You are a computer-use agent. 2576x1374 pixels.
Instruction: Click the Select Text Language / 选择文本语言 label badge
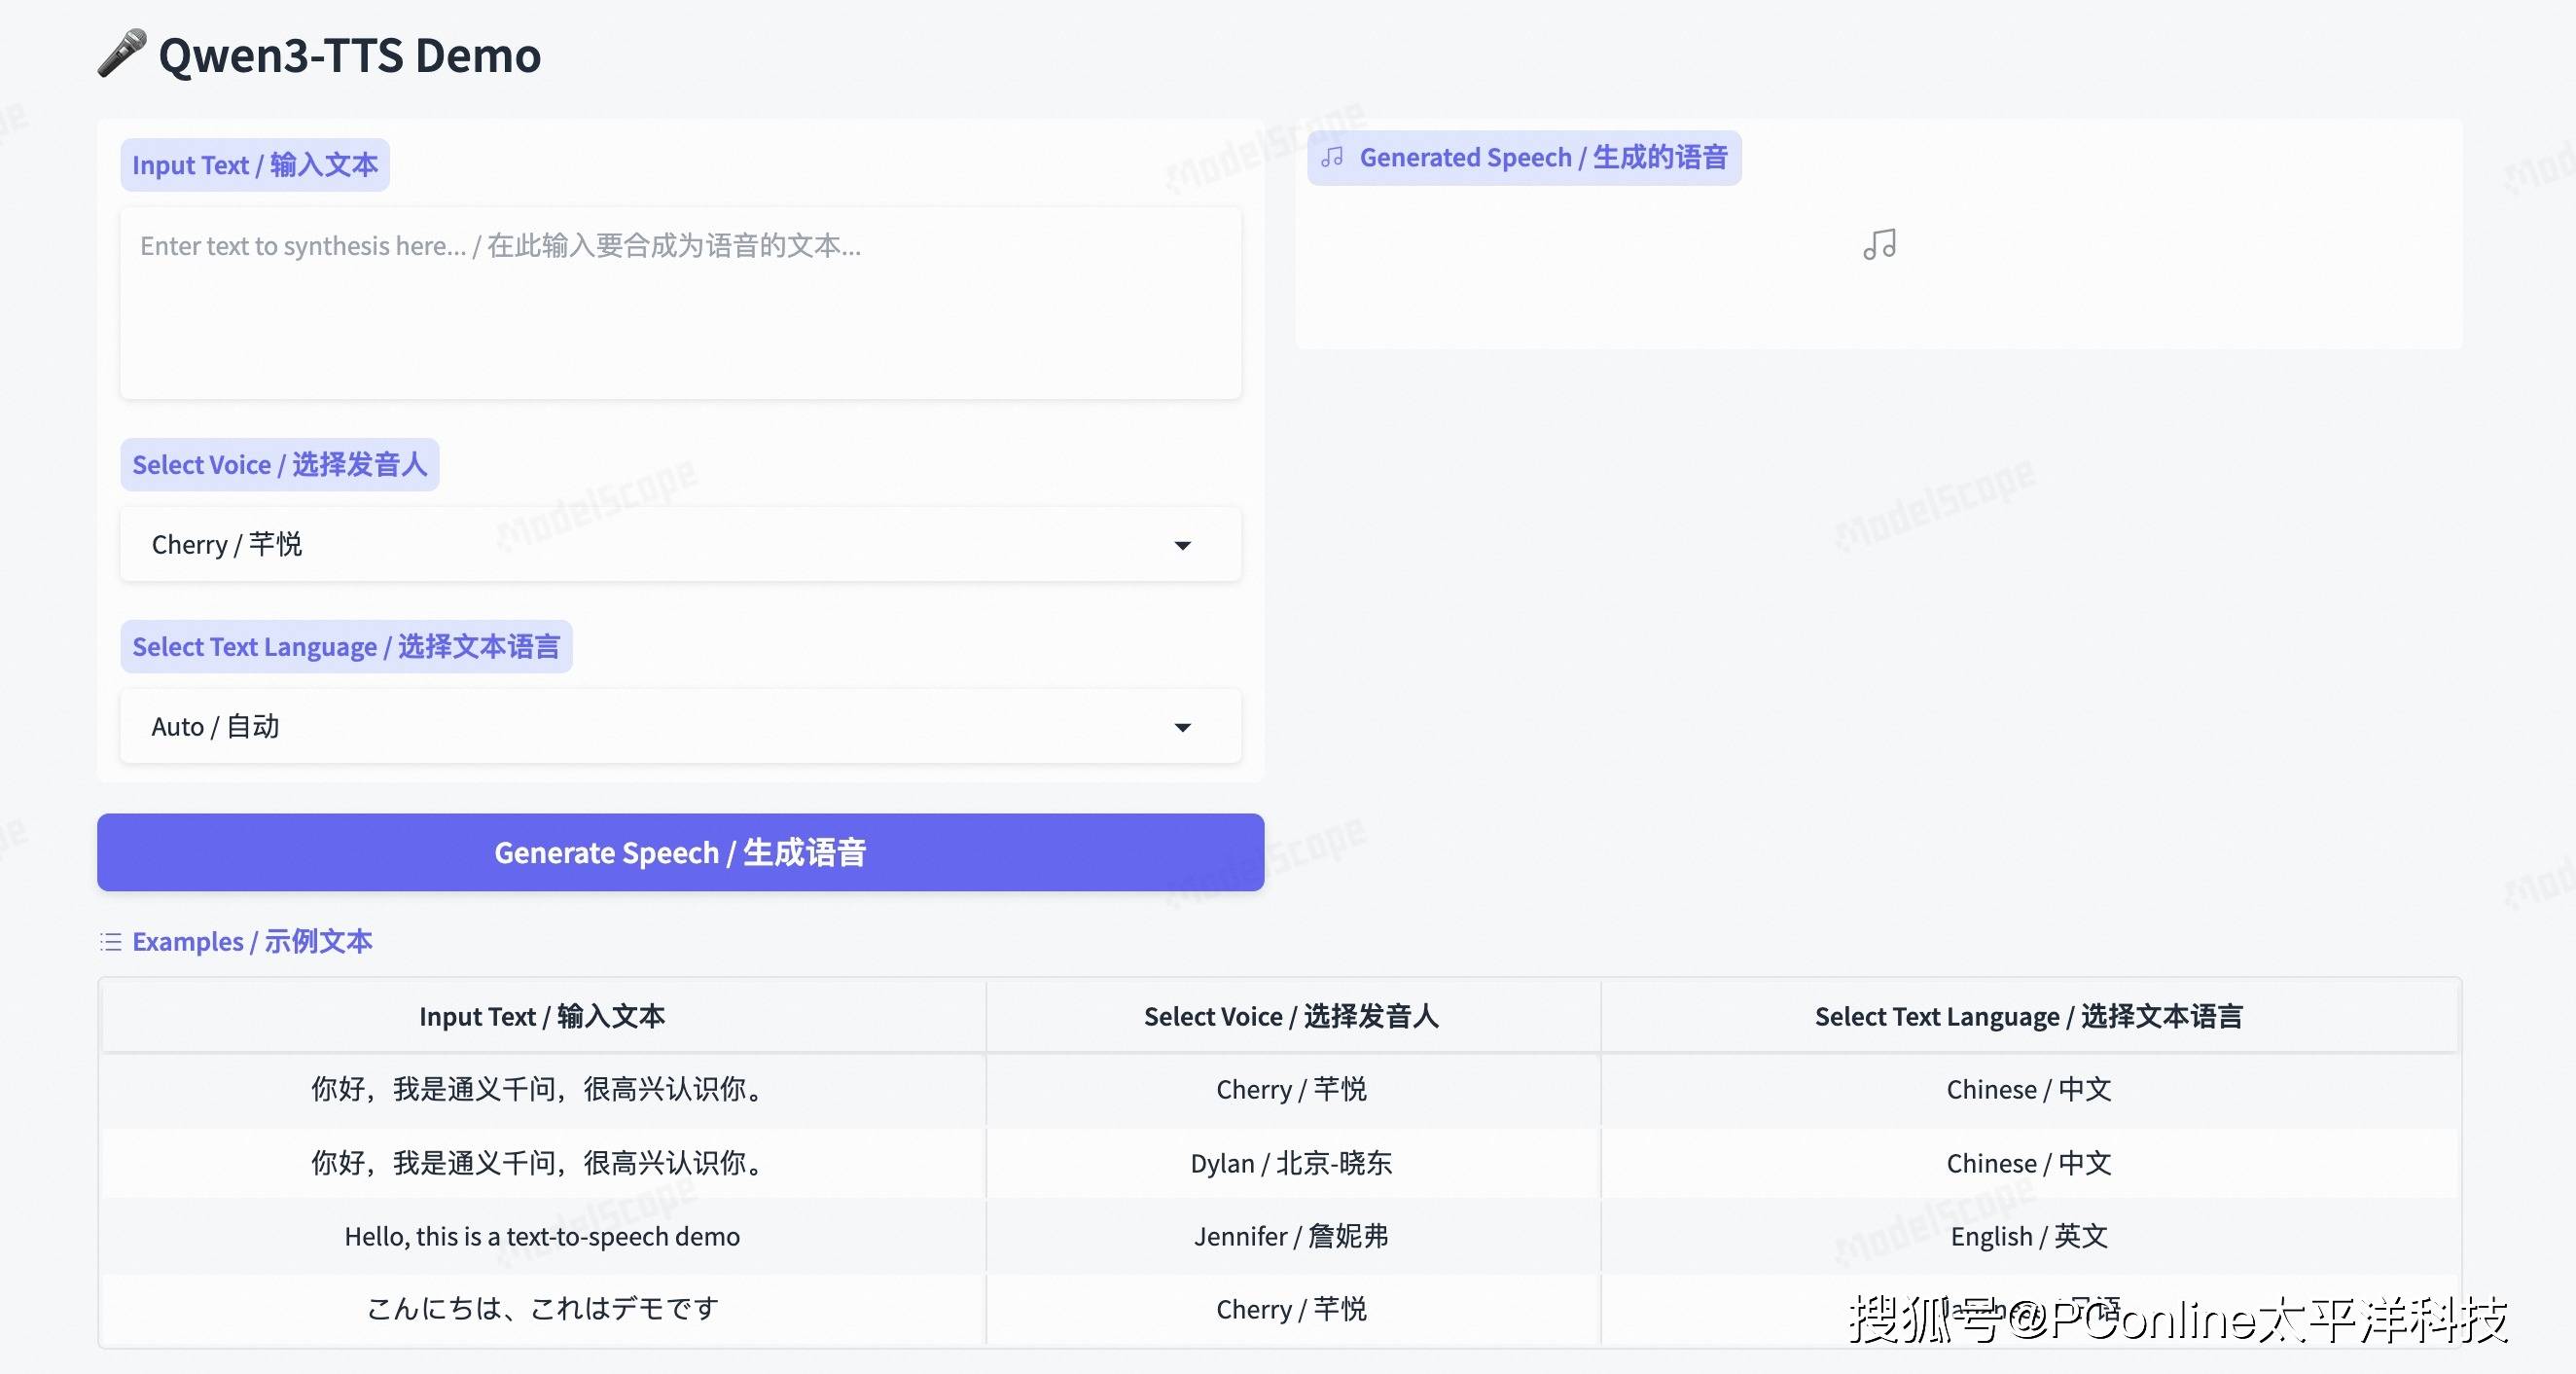pyautogui.click(x=346, y=646)
